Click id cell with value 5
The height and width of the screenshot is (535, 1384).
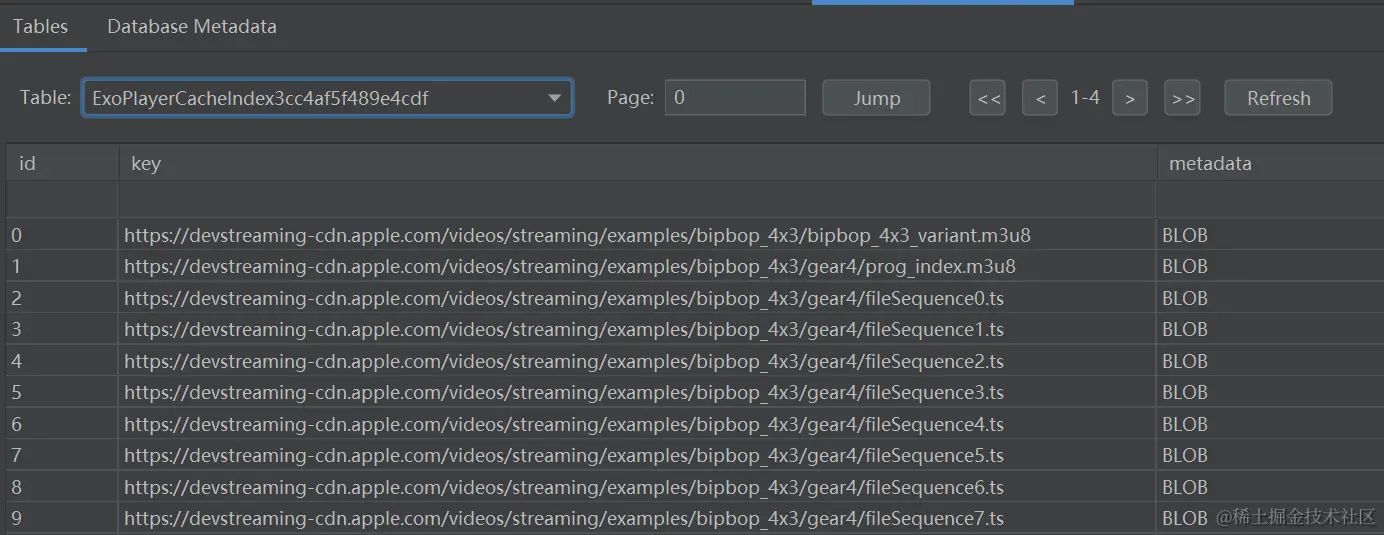coord(62,392)
